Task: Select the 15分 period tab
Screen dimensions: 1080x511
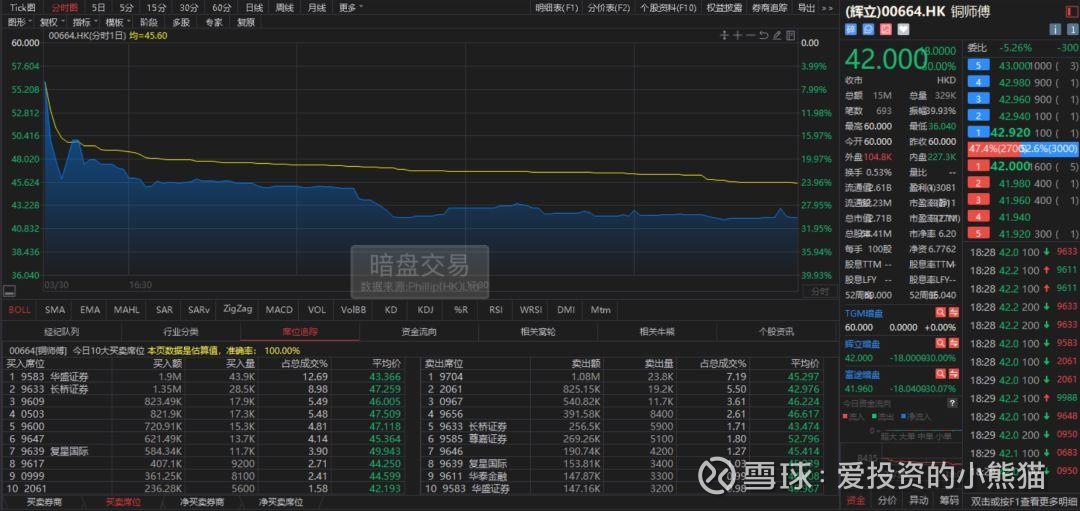Action: tap(157, 8)
